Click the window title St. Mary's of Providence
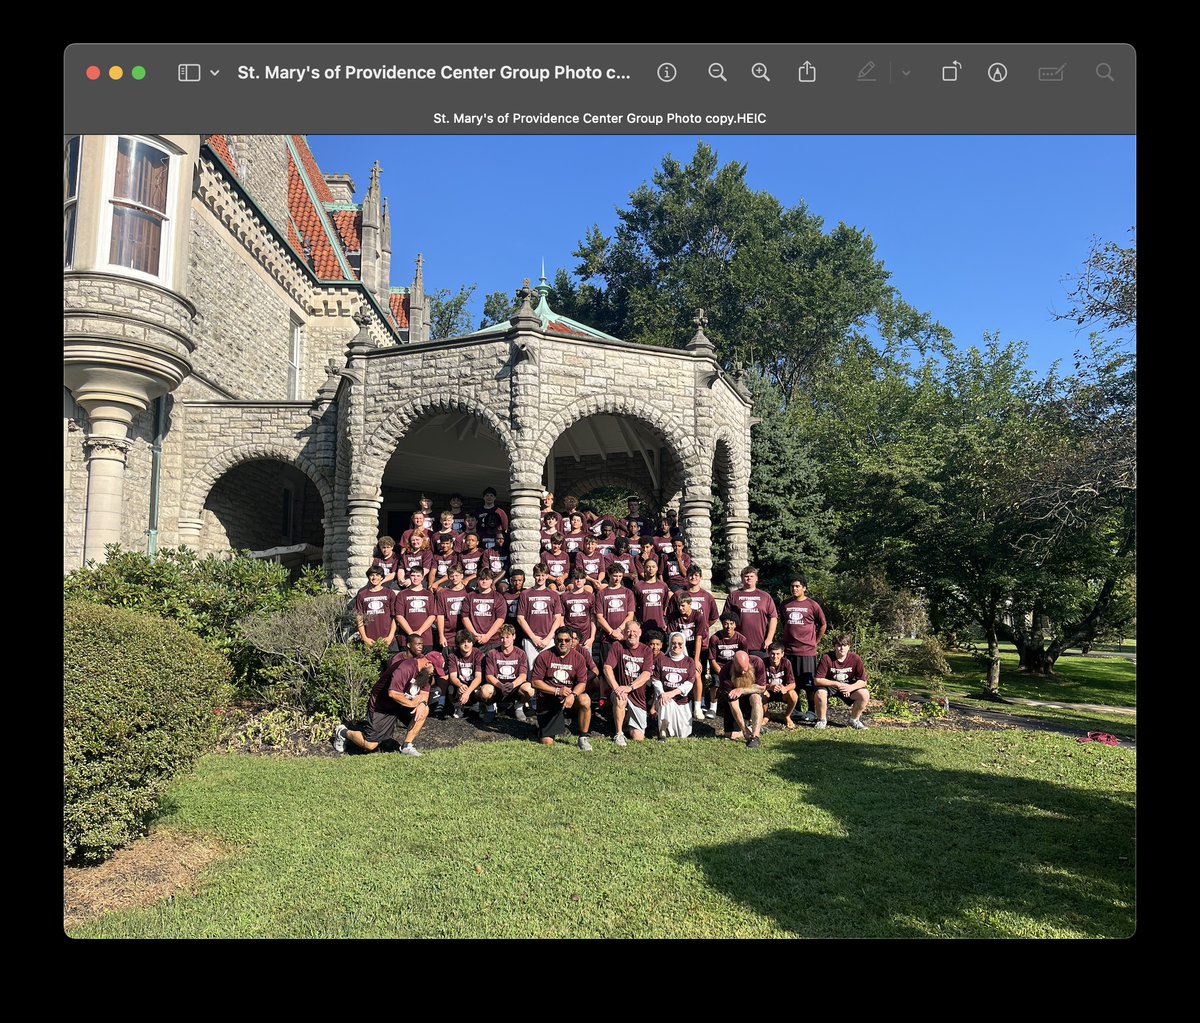The width and height of the screenshot is (1200, 1023). (435, 72)
